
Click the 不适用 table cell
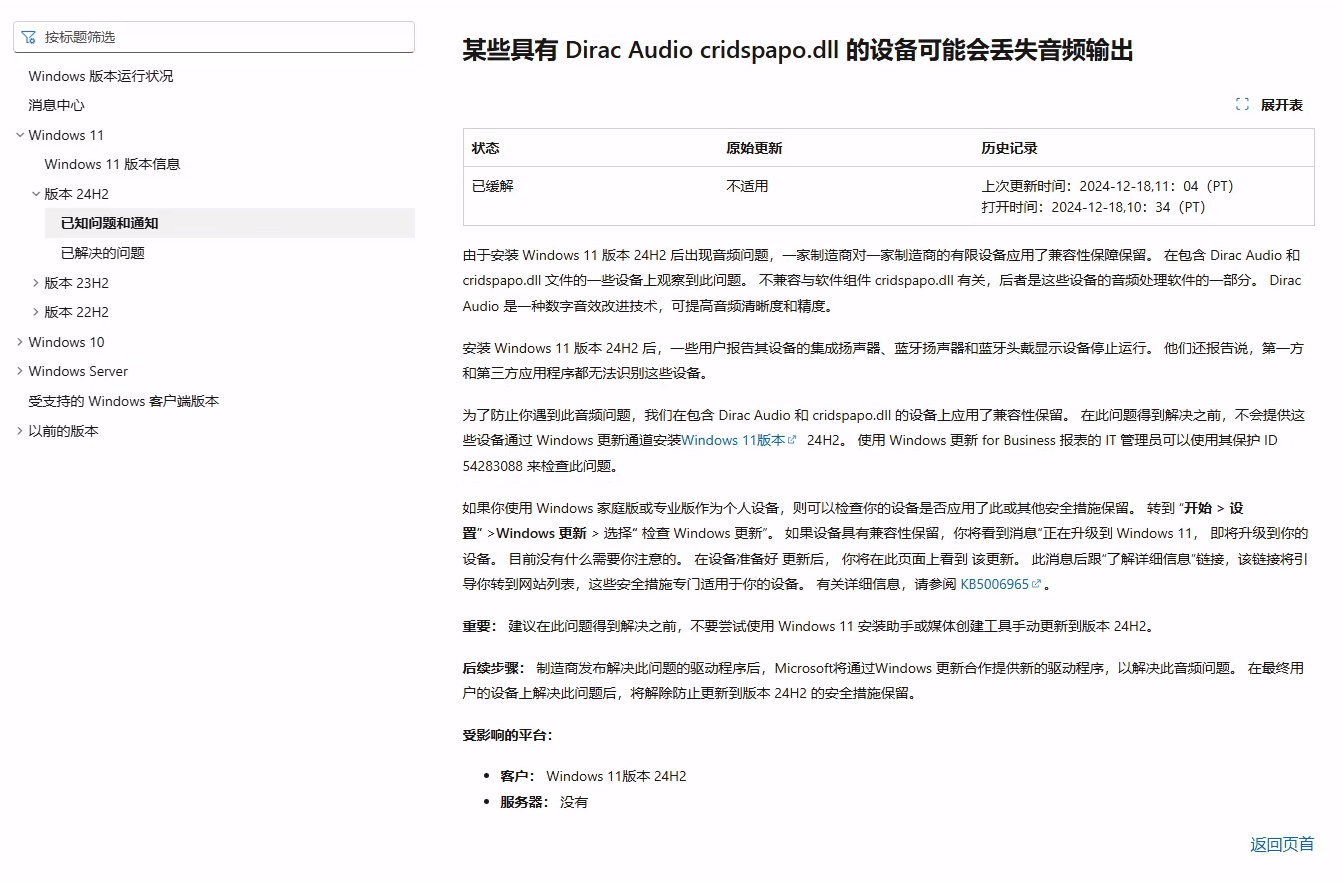click(747, 186)
